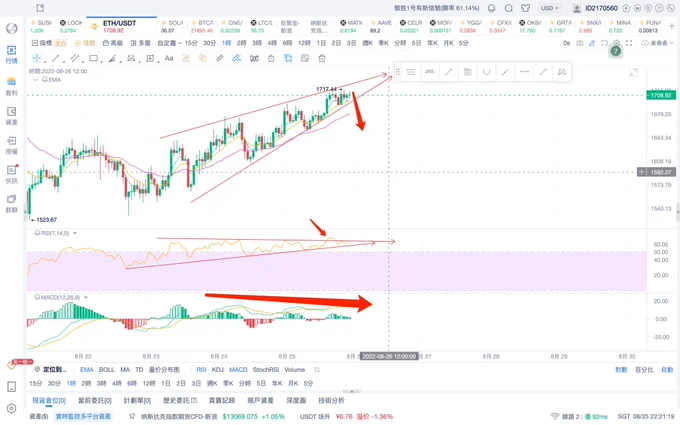Click the blue pencil draw icon
Viewport: 680px width, 425px height.
(x=592, y=43)
